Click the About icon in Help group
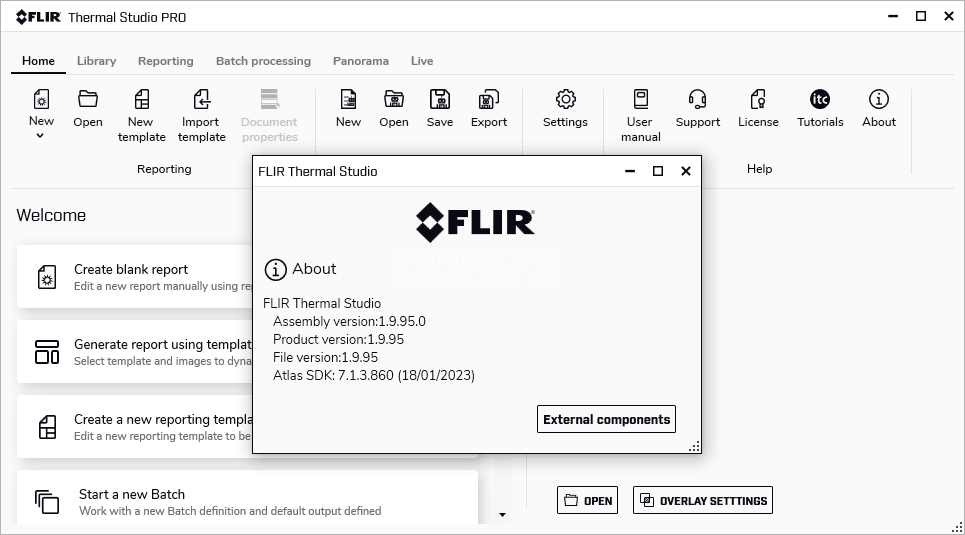 [879, 99]
